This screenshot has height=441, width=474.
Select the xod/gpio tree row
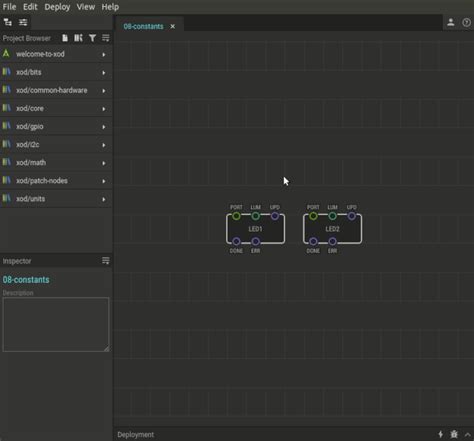(x=56, y=127)
